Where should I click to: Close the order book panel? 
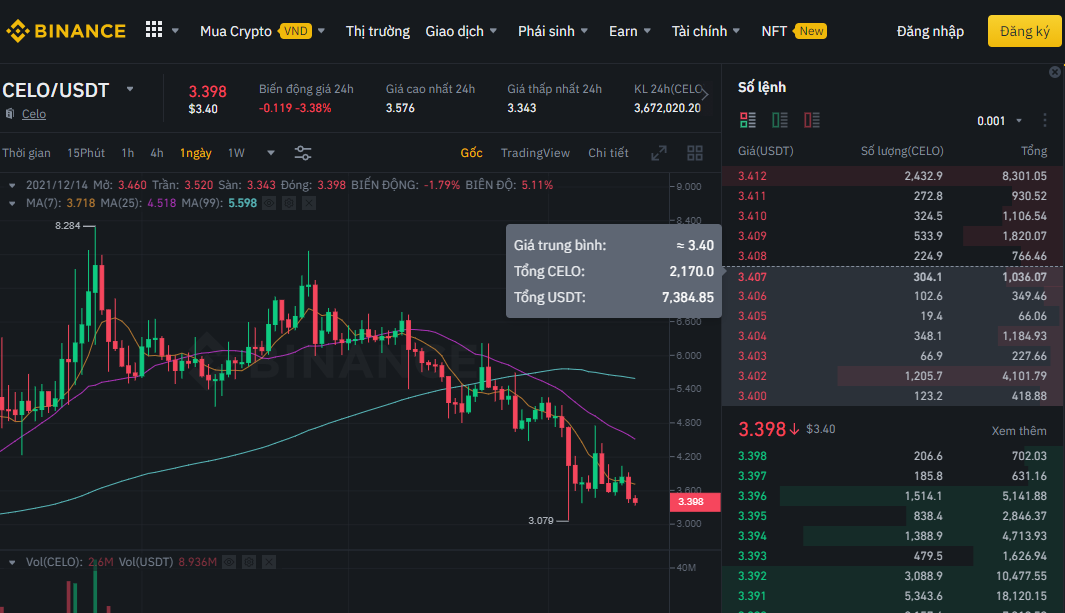1055,72
